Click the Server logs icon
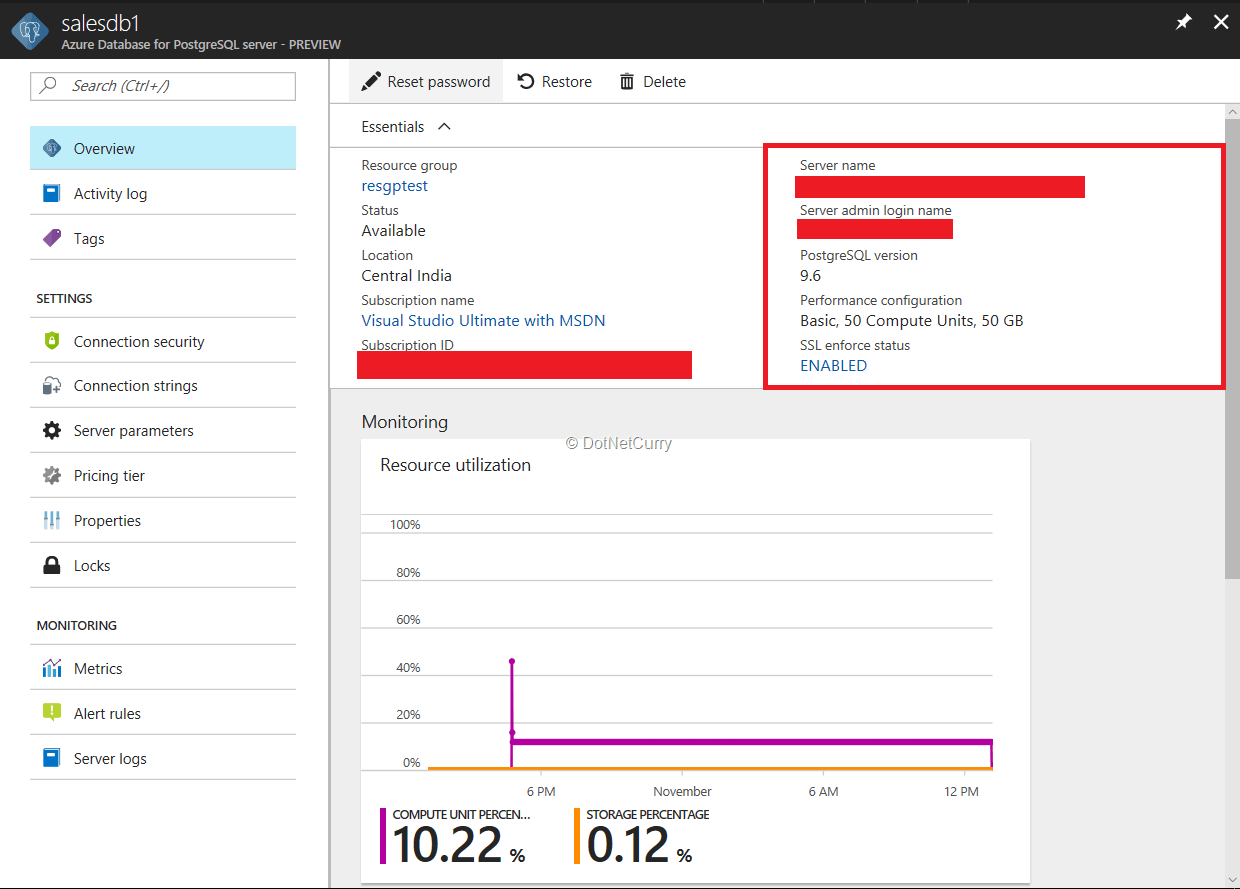Viewport: 1240px width, 889px height. point(52,758)
